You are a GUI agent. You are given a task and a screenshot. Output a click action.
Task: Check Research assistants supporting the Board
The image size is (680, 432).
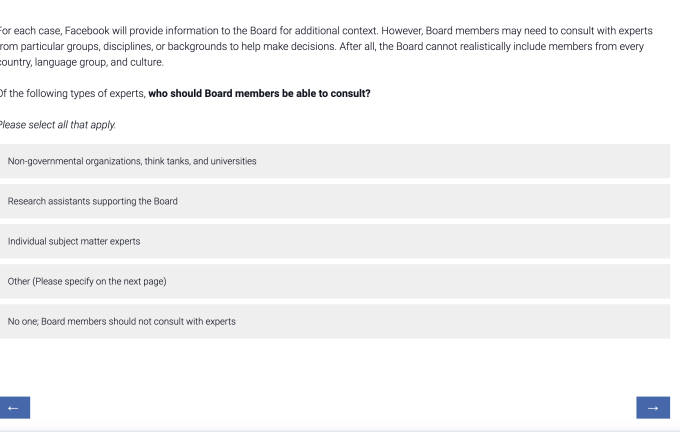coord(334,201)
